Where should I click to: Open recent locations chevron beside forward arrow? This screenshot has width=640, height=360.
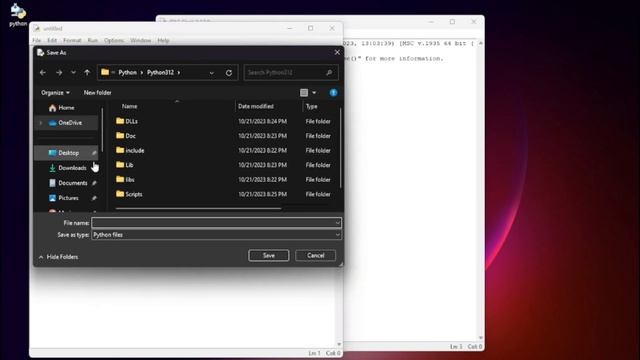click(73, 73)
